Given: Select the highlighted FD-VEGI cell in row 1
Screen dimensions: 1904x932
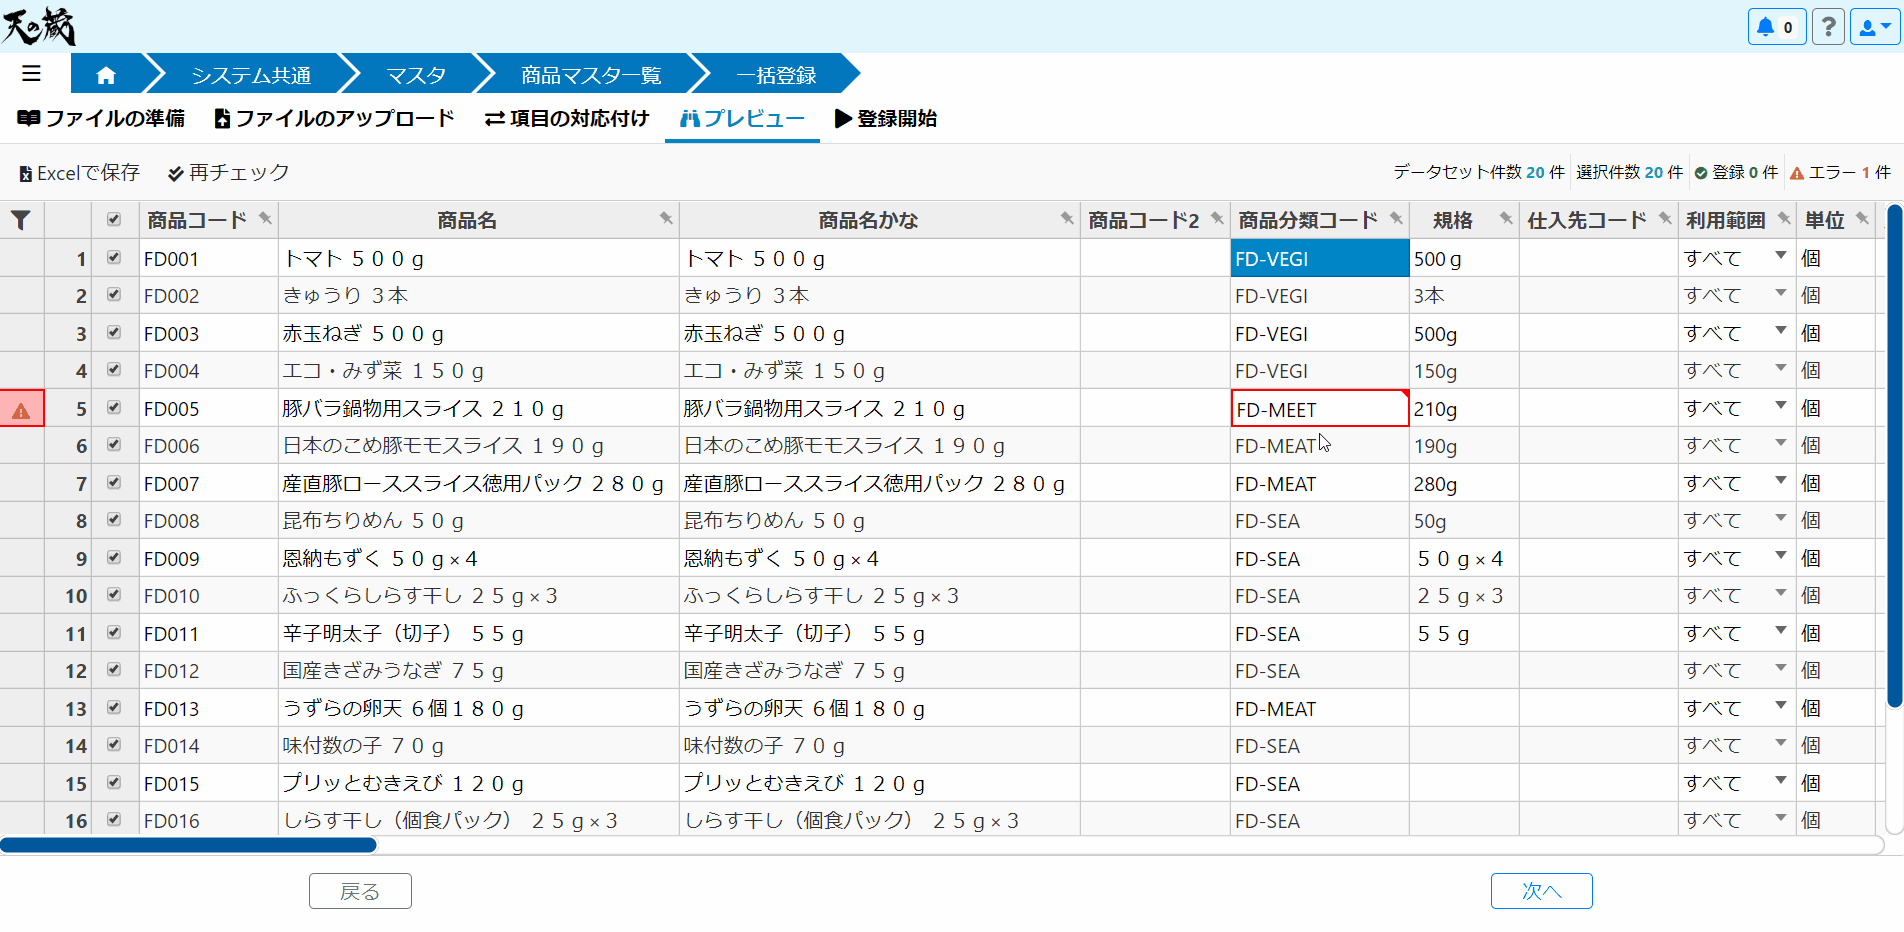Looking at the screenshot, I should pos(1320,258).
